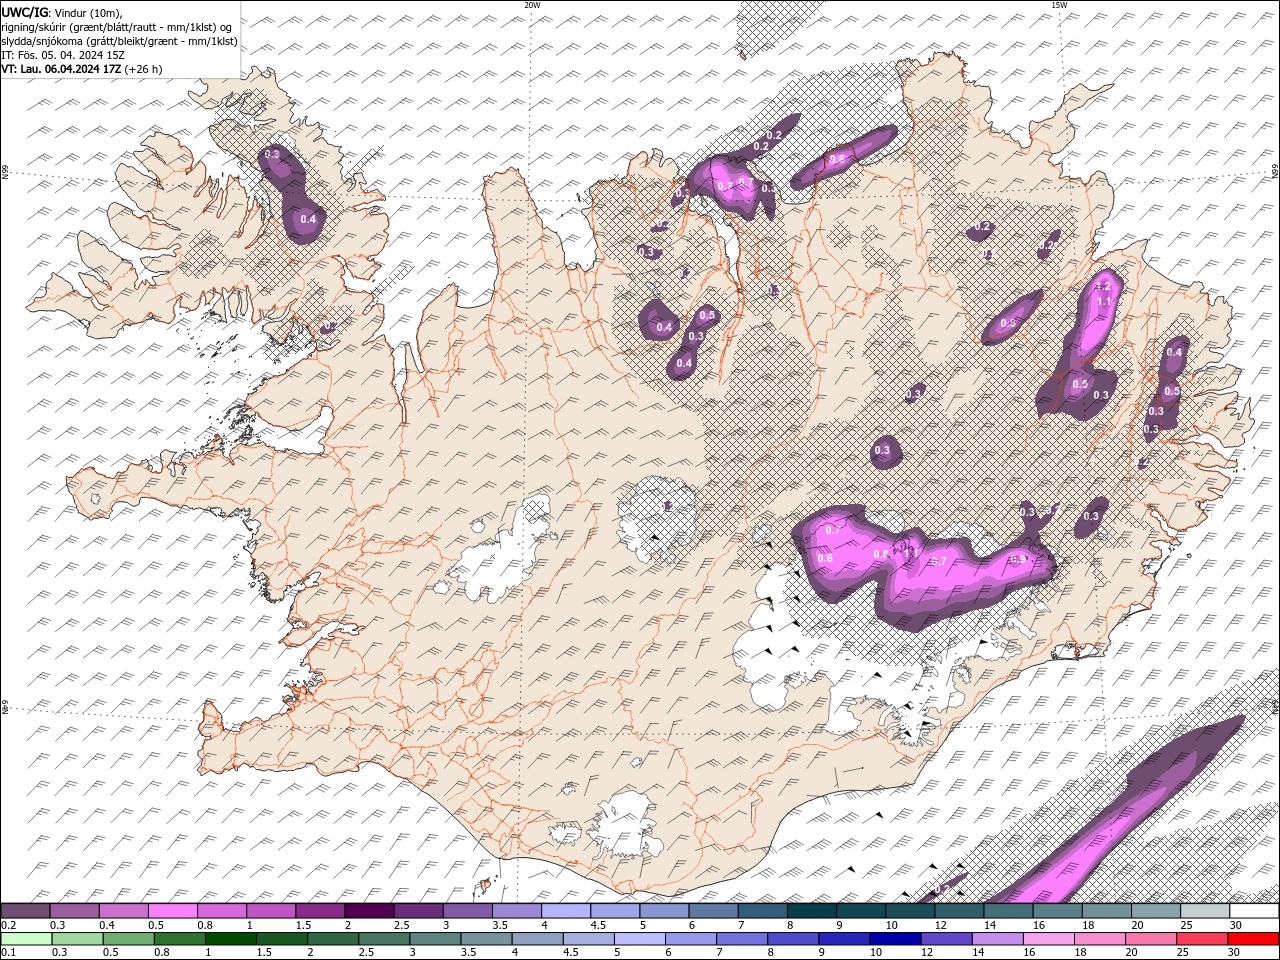Pick the darkest purple 2 mm snow swatch

click(369, 911)
